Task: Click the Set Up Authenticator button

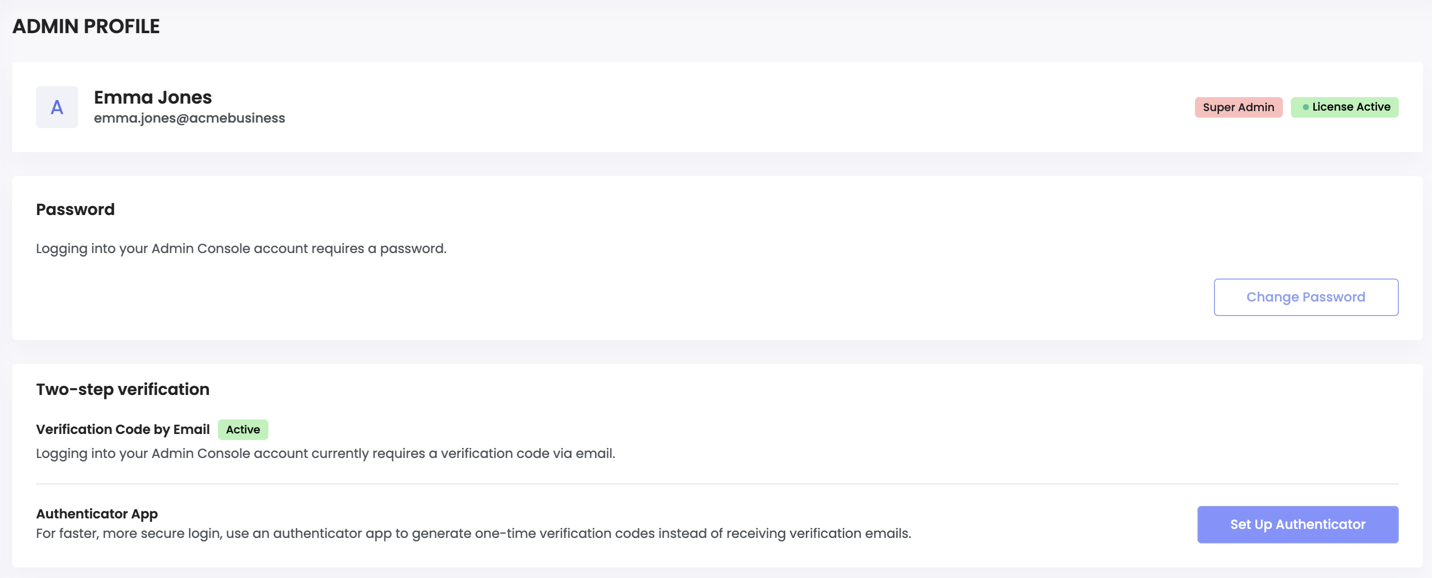Action: tap(1298, 524)
